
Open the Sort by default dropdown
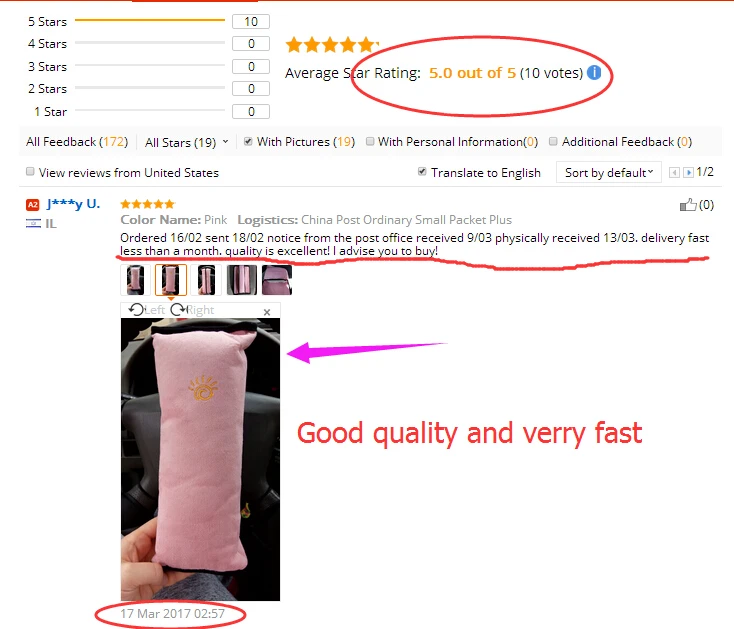(609, 172)
